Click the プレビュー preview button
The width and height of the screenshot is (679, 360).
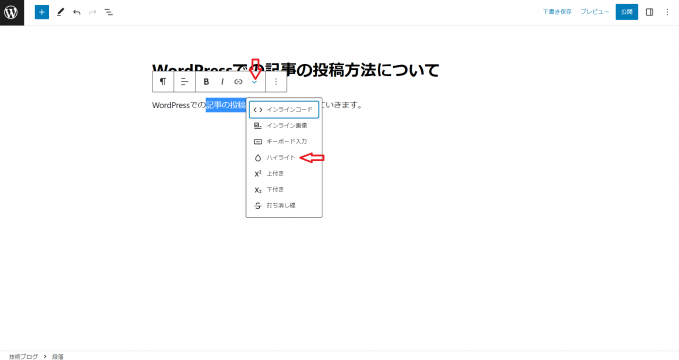click(595, 12)
